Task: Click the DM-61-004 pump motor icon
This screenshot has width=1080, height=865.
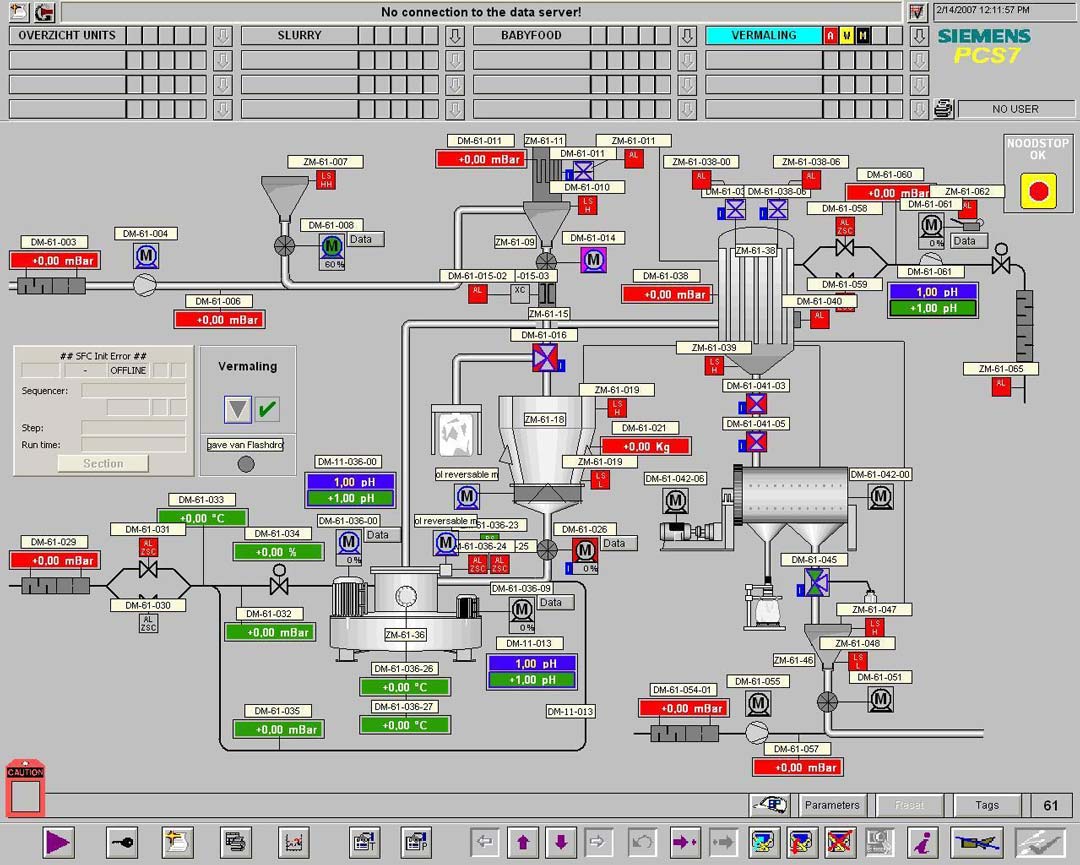Action: [147, 257]
